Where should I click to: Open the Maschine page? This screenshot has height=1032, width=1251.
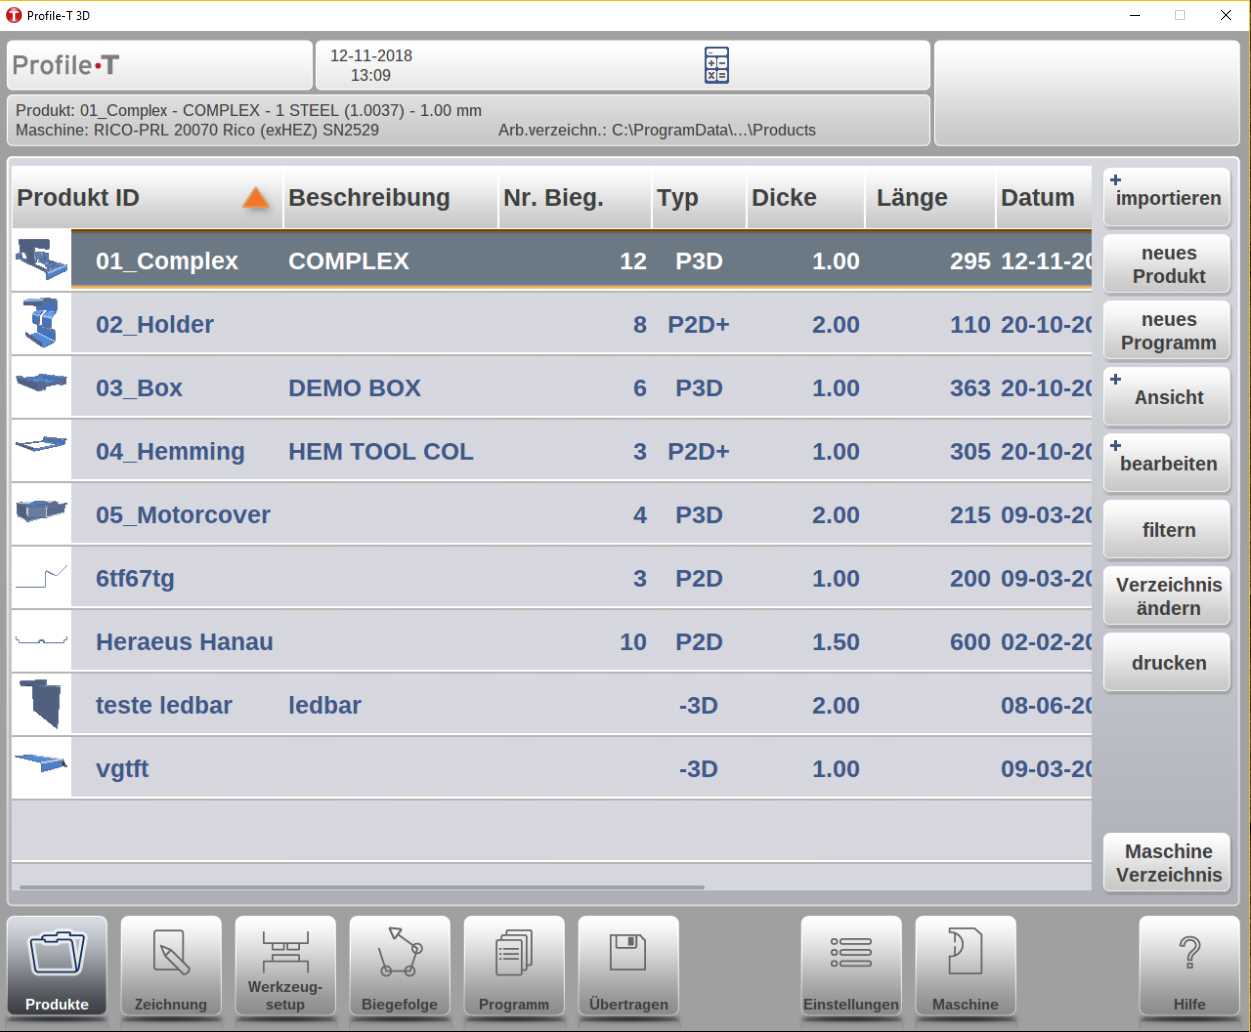point(965,966)
